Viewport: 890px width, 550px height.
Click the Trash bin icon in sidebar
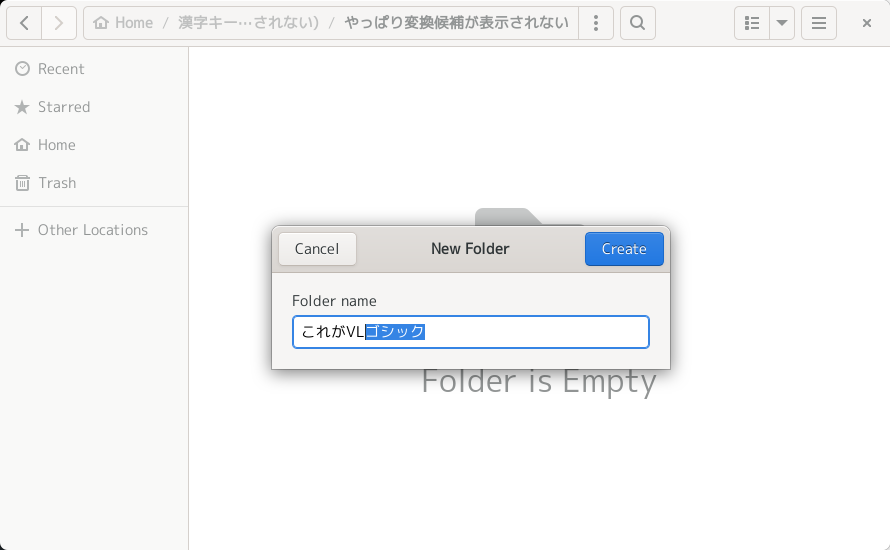22,183
